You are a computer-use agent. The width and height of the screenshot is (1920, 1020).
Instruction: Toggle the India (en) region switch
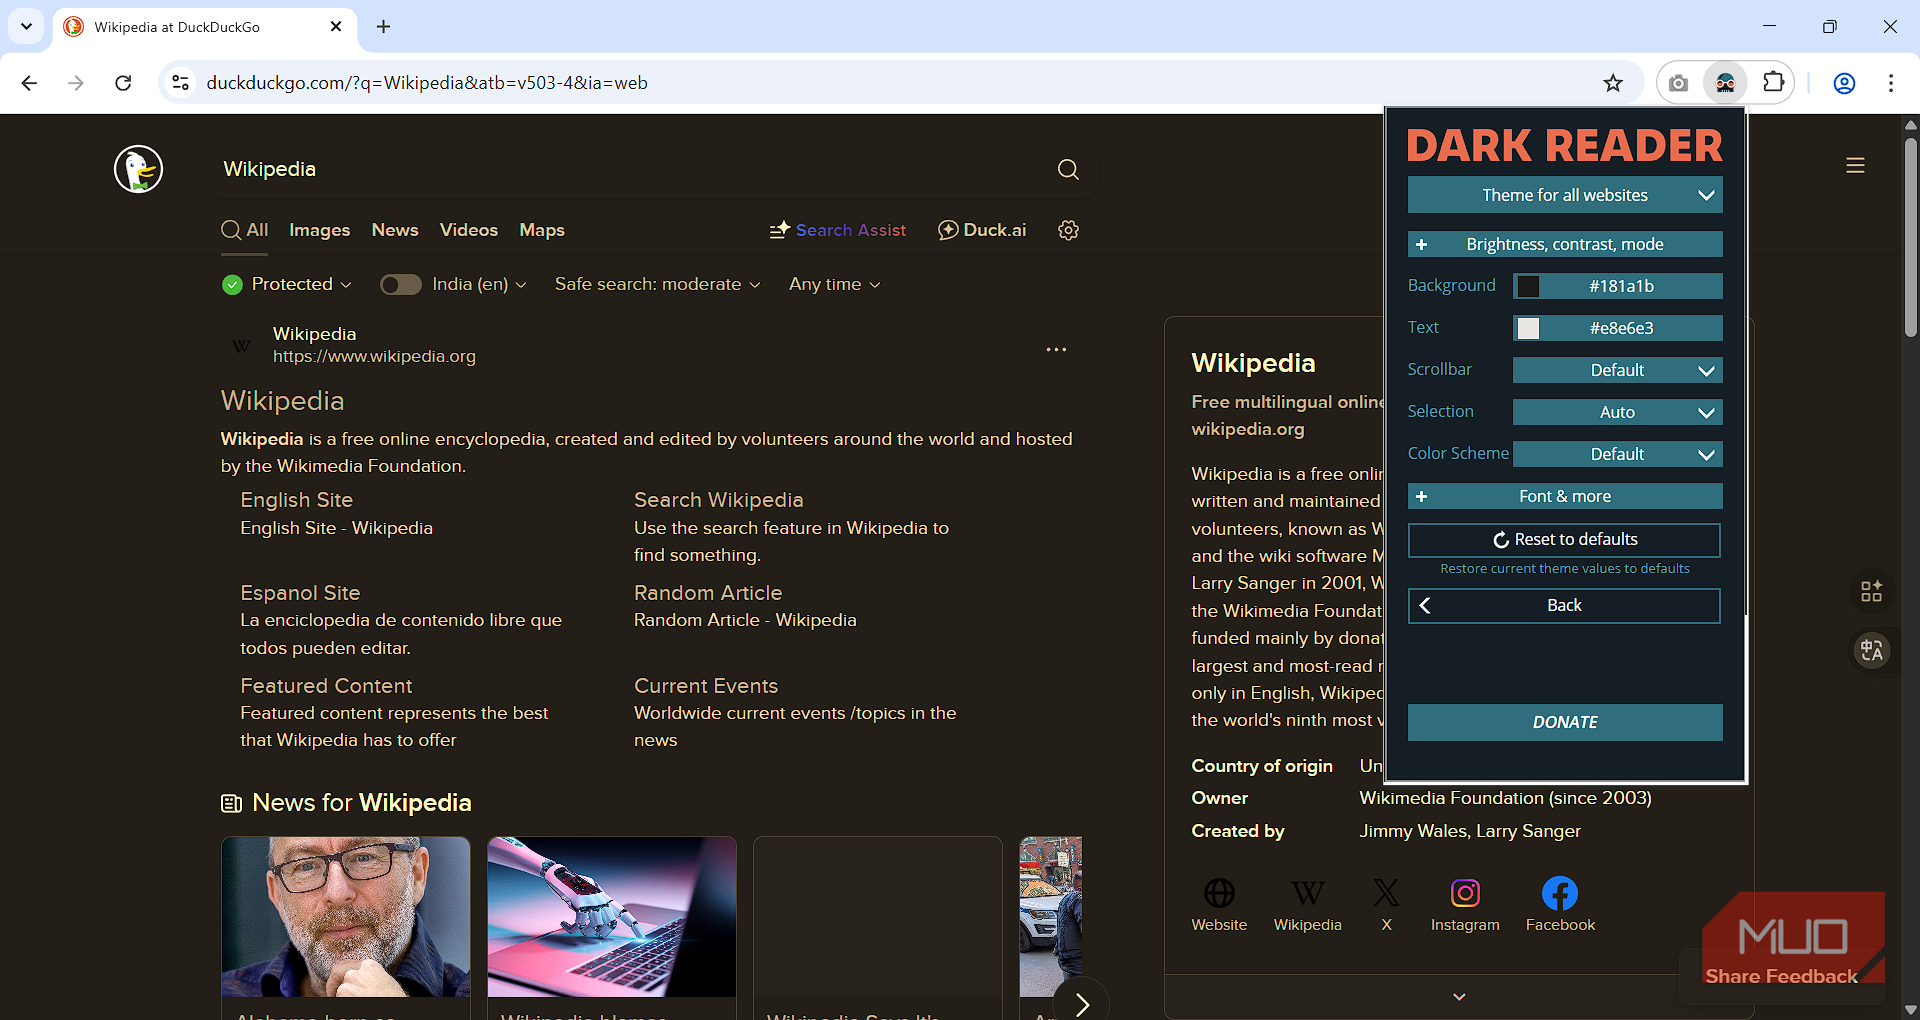[x=400, y=285]
